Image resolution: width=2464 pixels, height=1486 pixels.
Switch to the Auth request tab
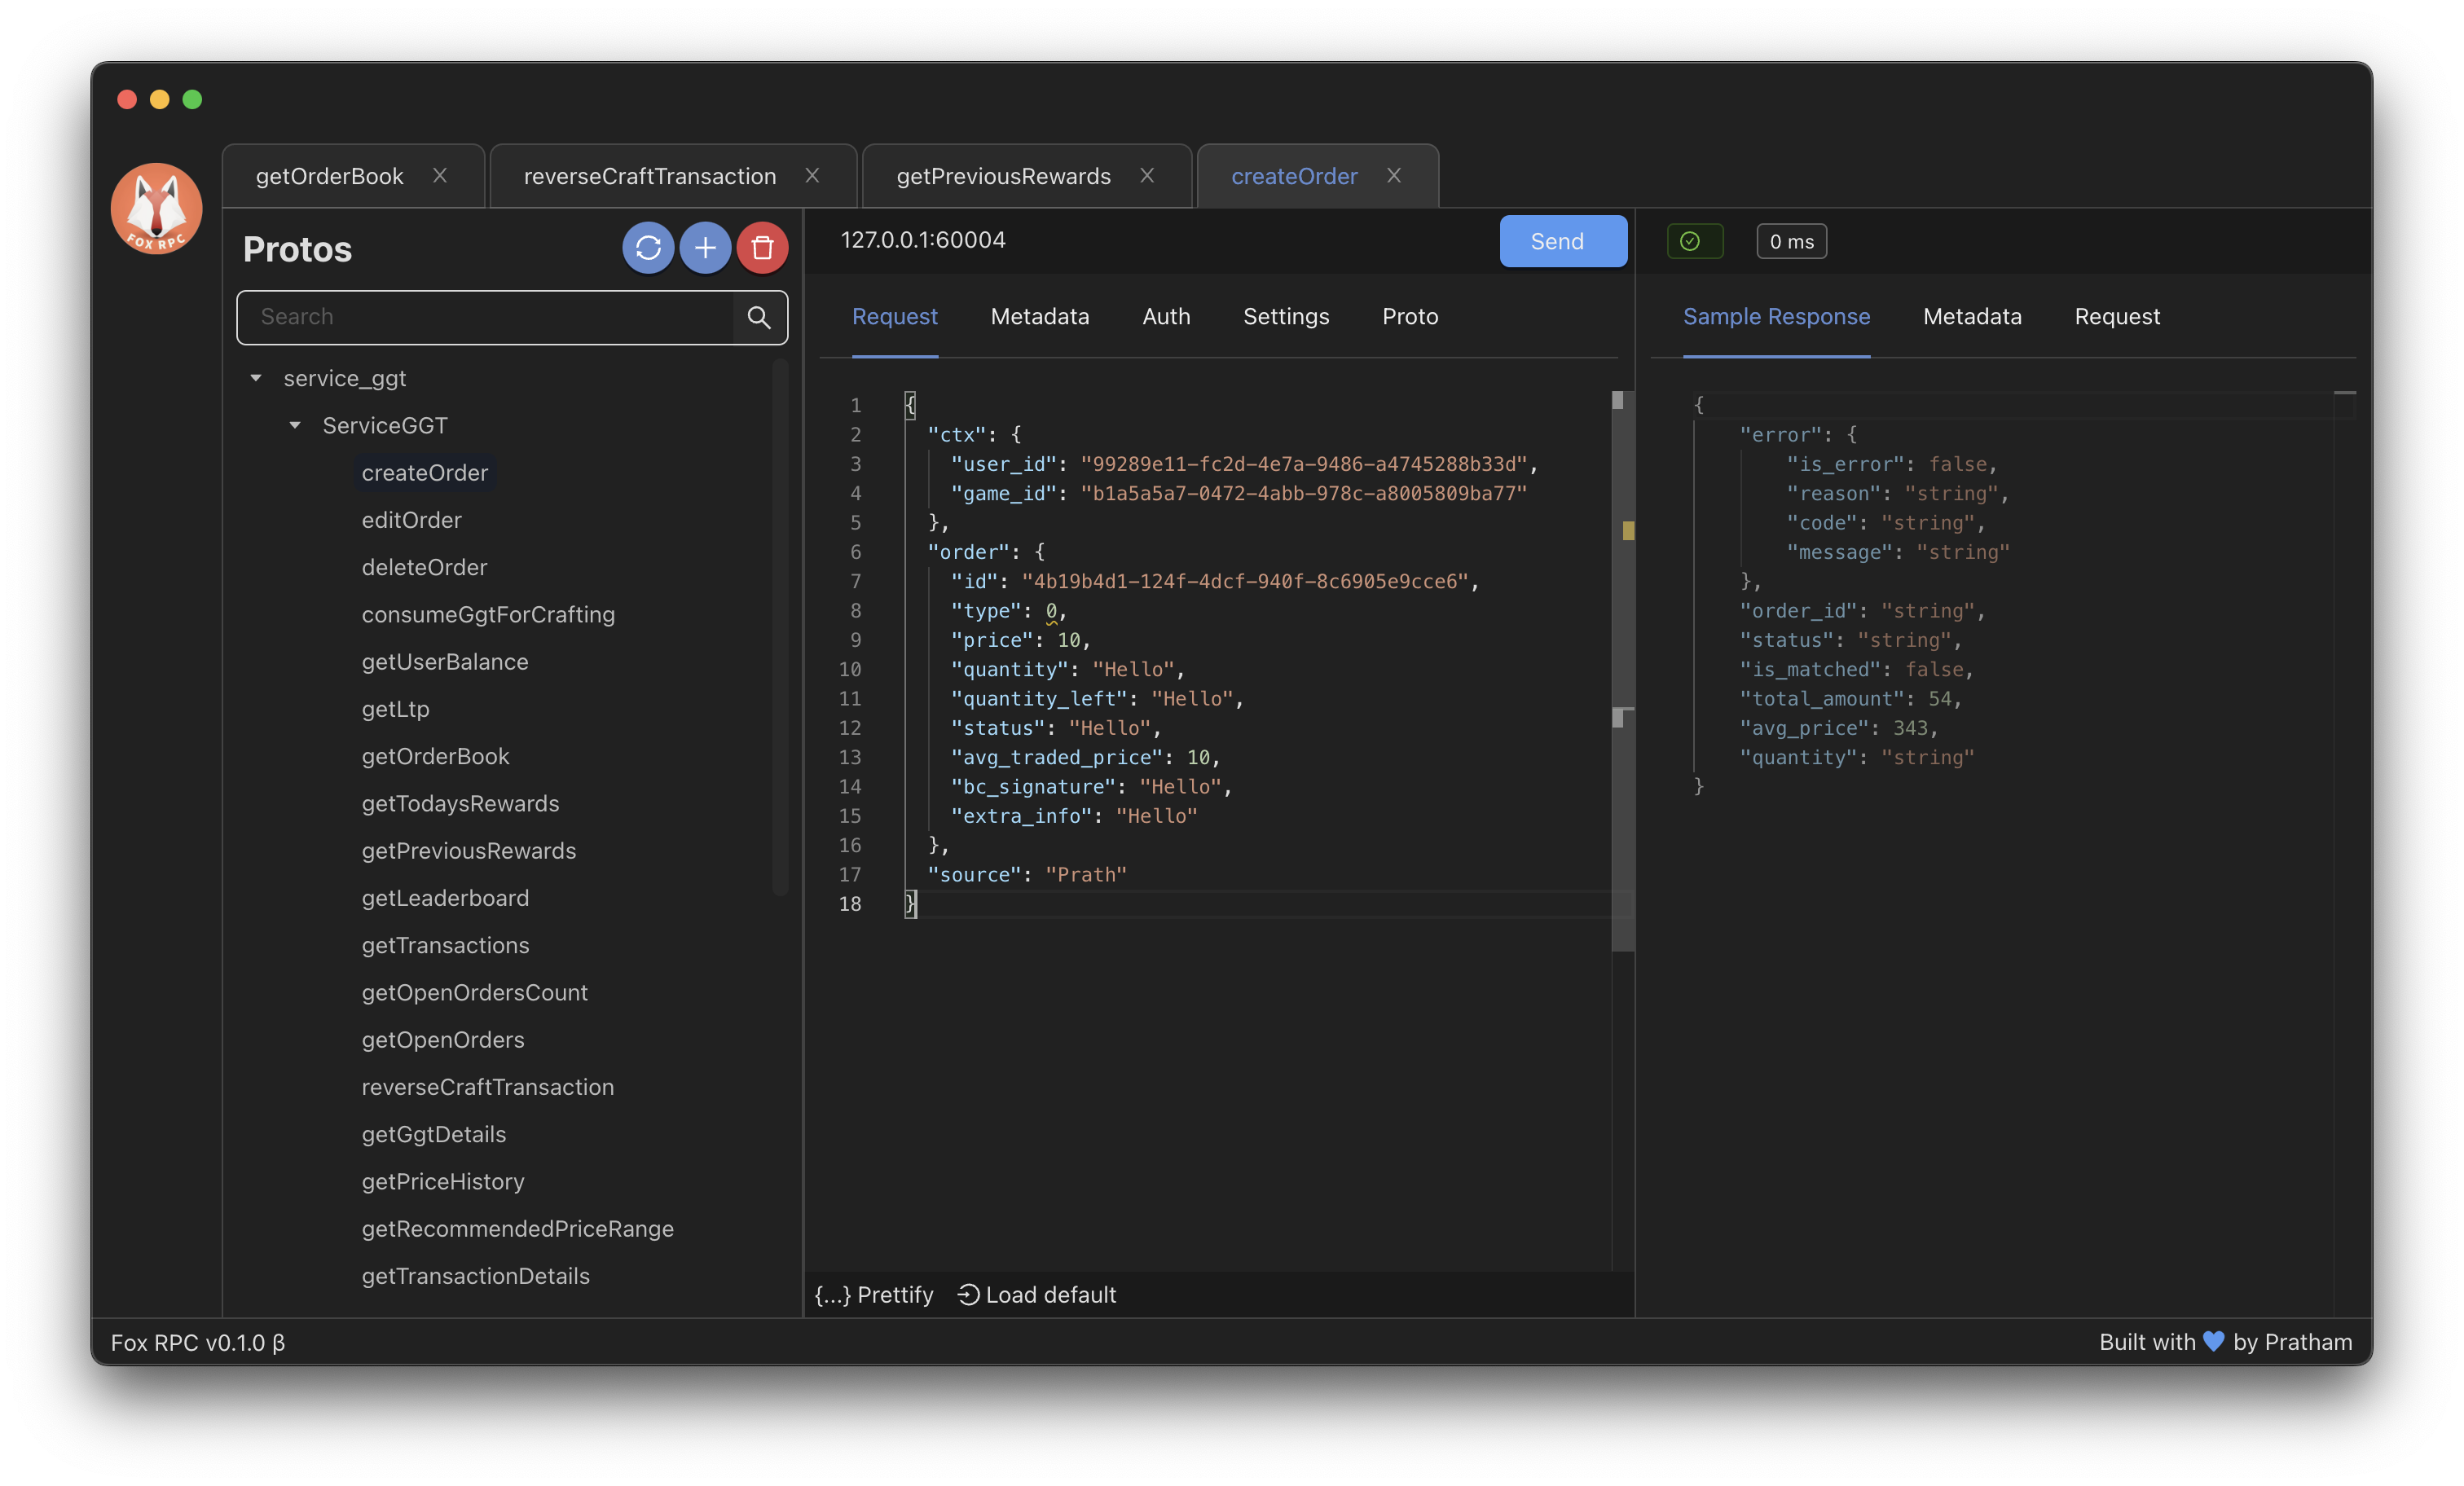tap(1166, 316)
